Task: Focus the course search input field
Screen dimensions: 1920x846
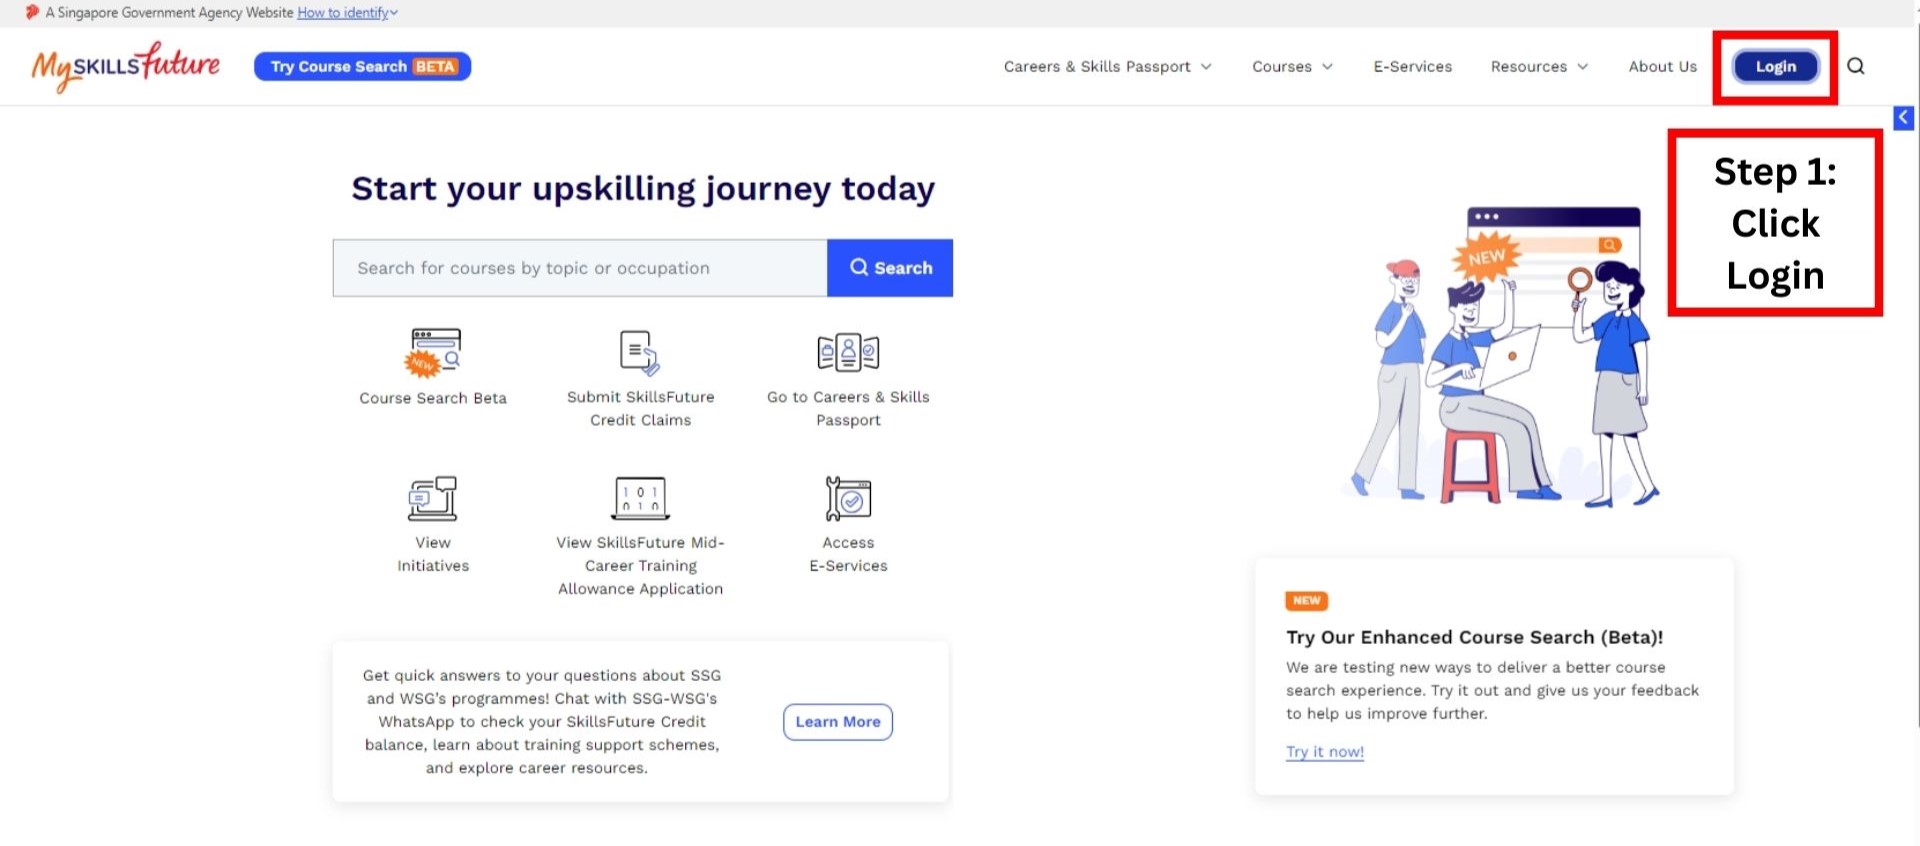Action: (580, 268)
